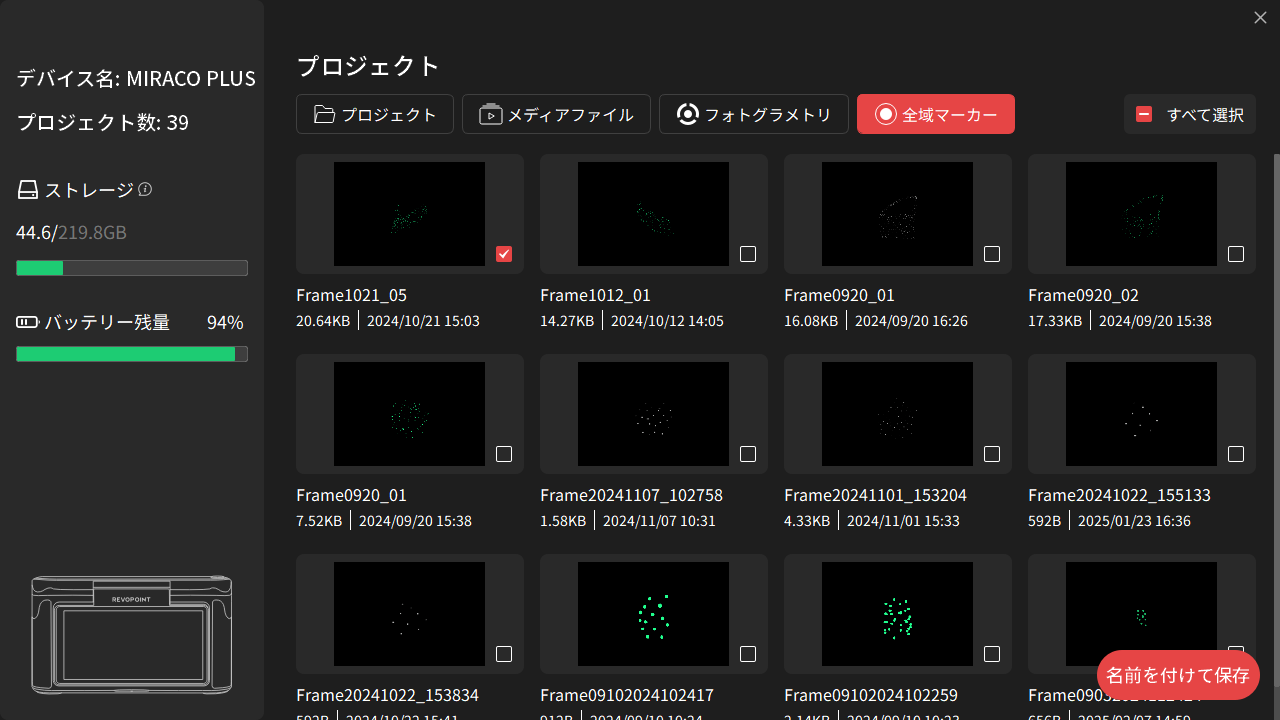Open the Frame20241022_153834 thumbnail
The image size is (1280, 720).
[409, 614]
